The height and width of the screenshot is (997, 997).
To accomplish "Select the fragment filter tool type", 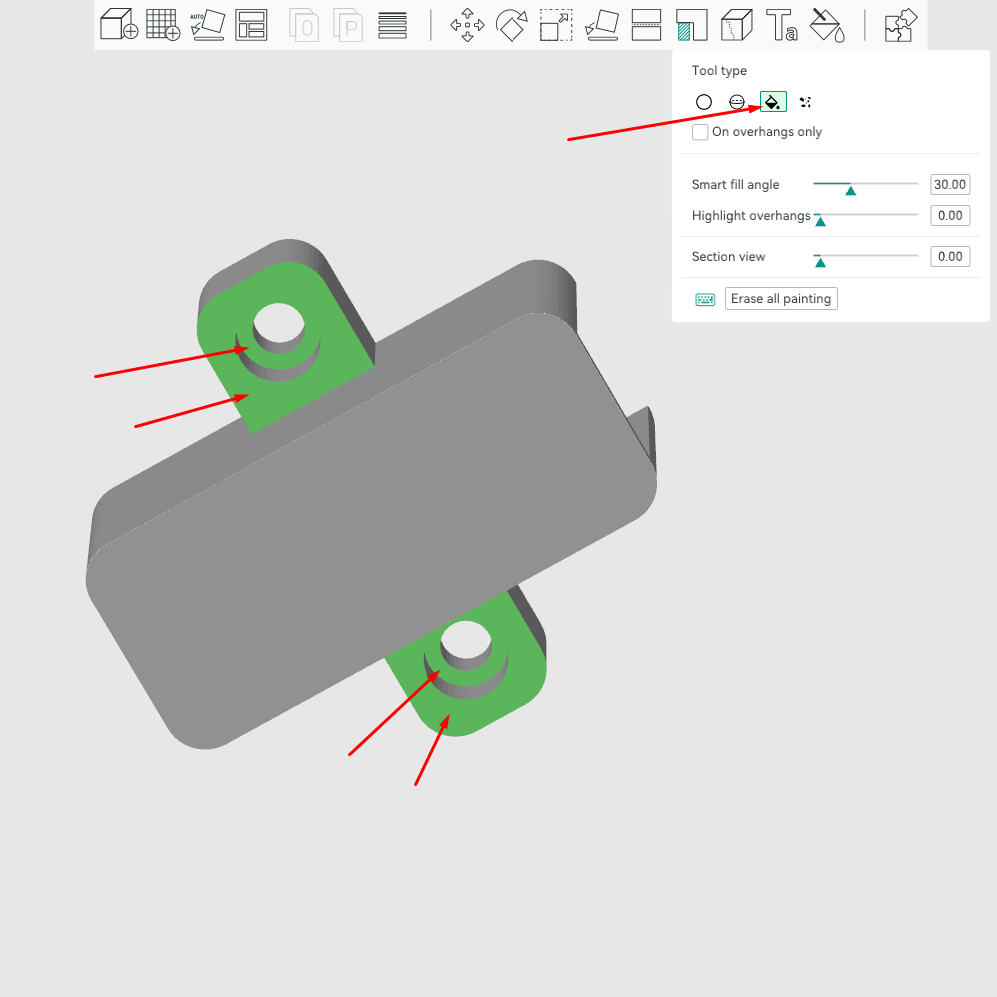I will [804, 102].
